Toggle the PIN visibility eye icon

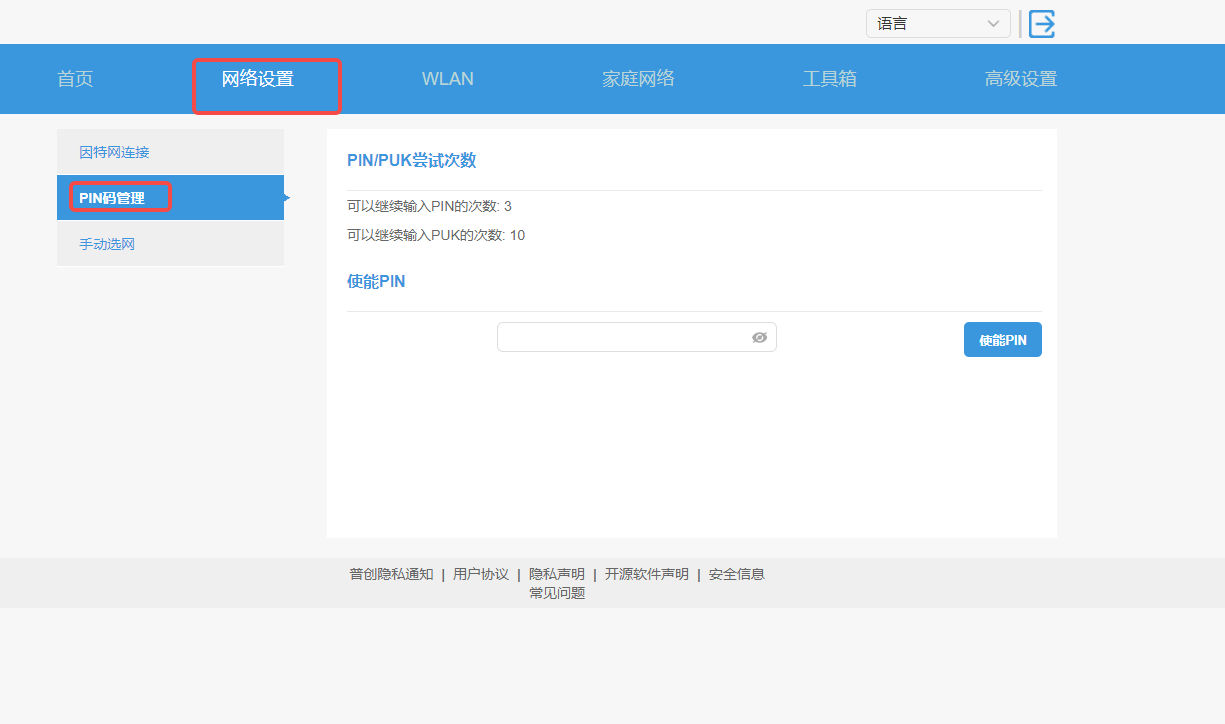pos(759,337)
